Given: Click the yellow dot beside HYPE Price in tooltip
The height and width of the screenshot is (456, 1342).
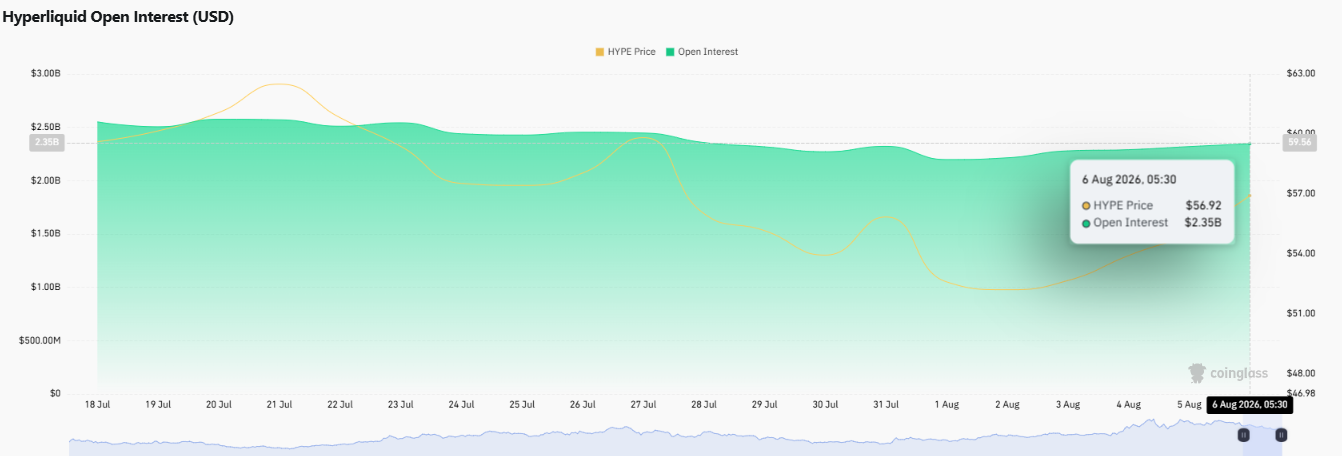Looking at the screenshot, I should pyautogui.click(x=1086, y=205).
